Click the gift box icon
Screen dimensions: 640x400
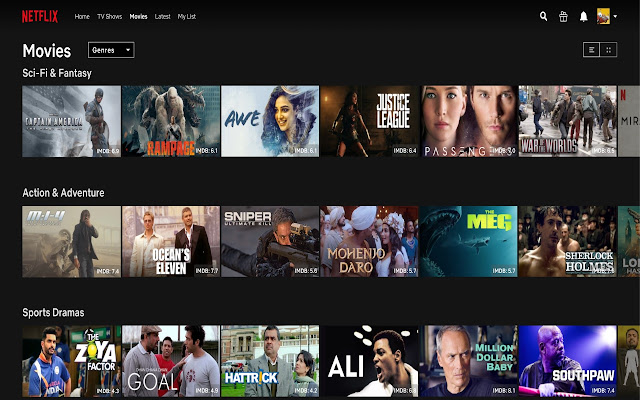tap(563, 16)
